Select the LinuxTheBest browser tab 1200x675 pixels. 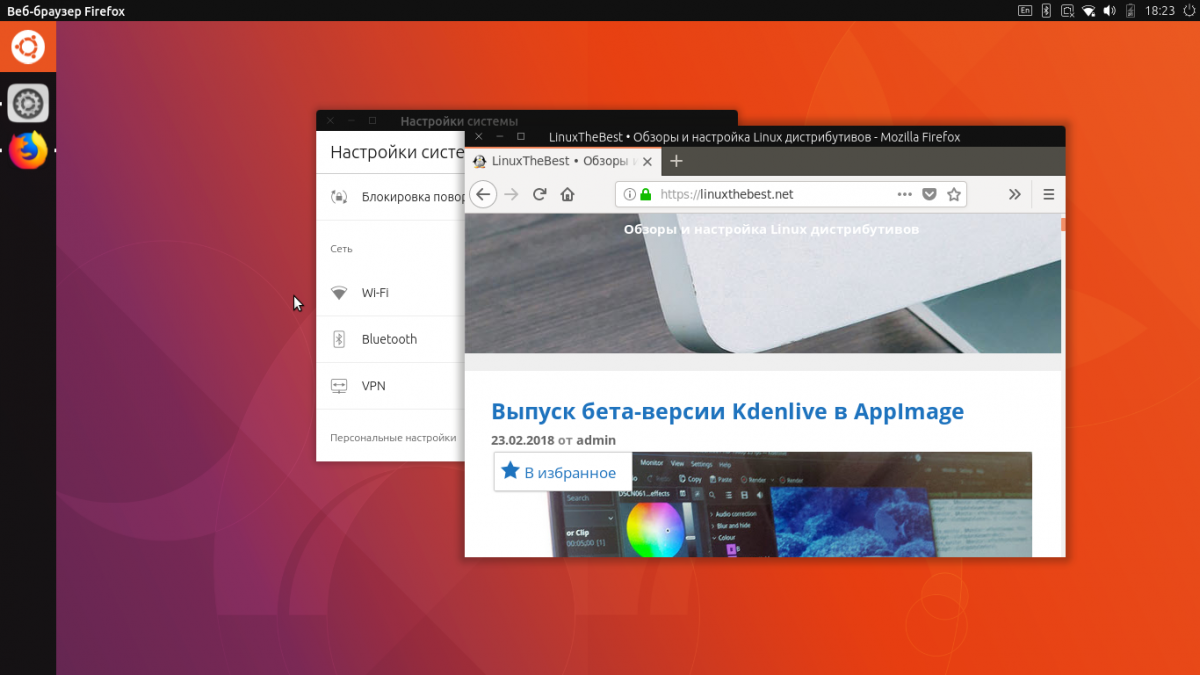(562, 161)
